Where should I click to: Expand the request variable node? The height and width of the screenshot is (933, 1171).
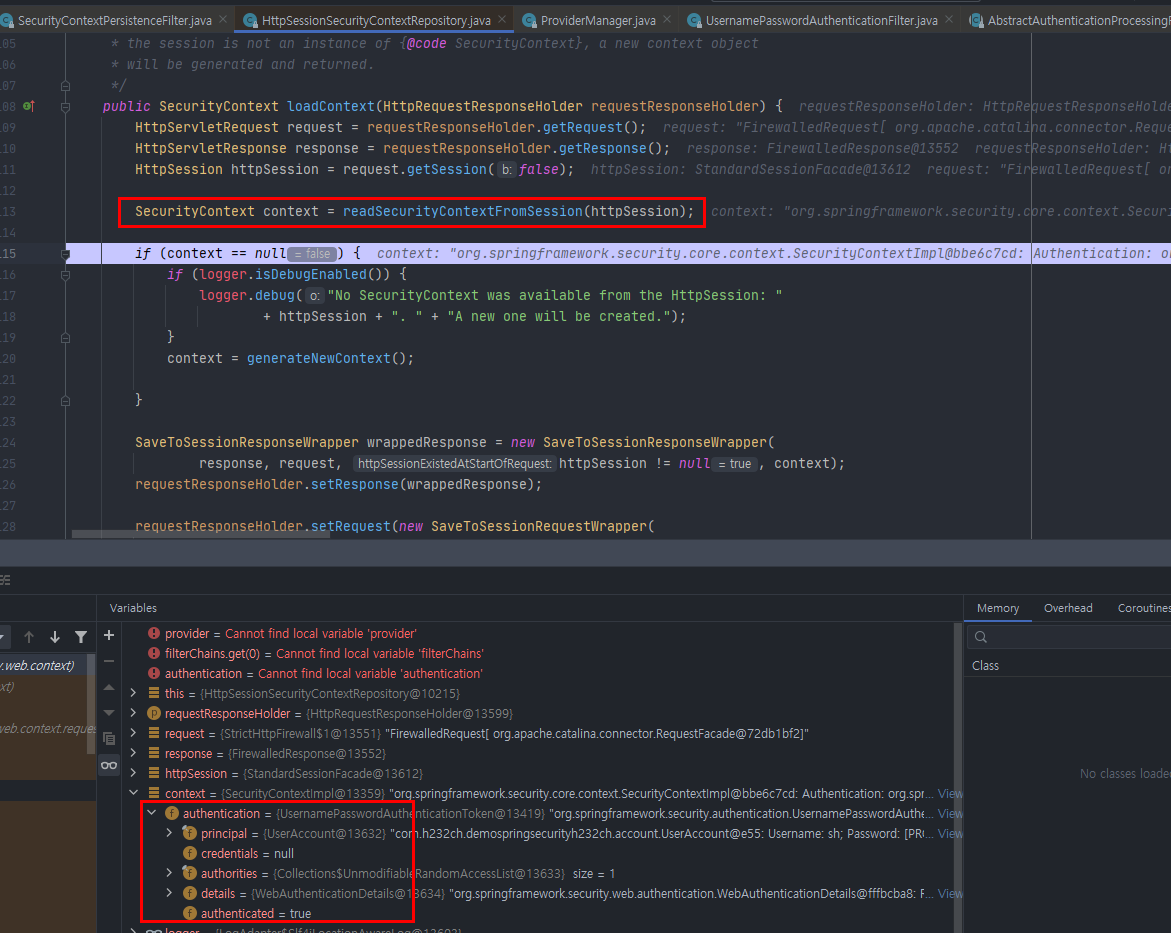pyautogui.click(x=134, y=734)
